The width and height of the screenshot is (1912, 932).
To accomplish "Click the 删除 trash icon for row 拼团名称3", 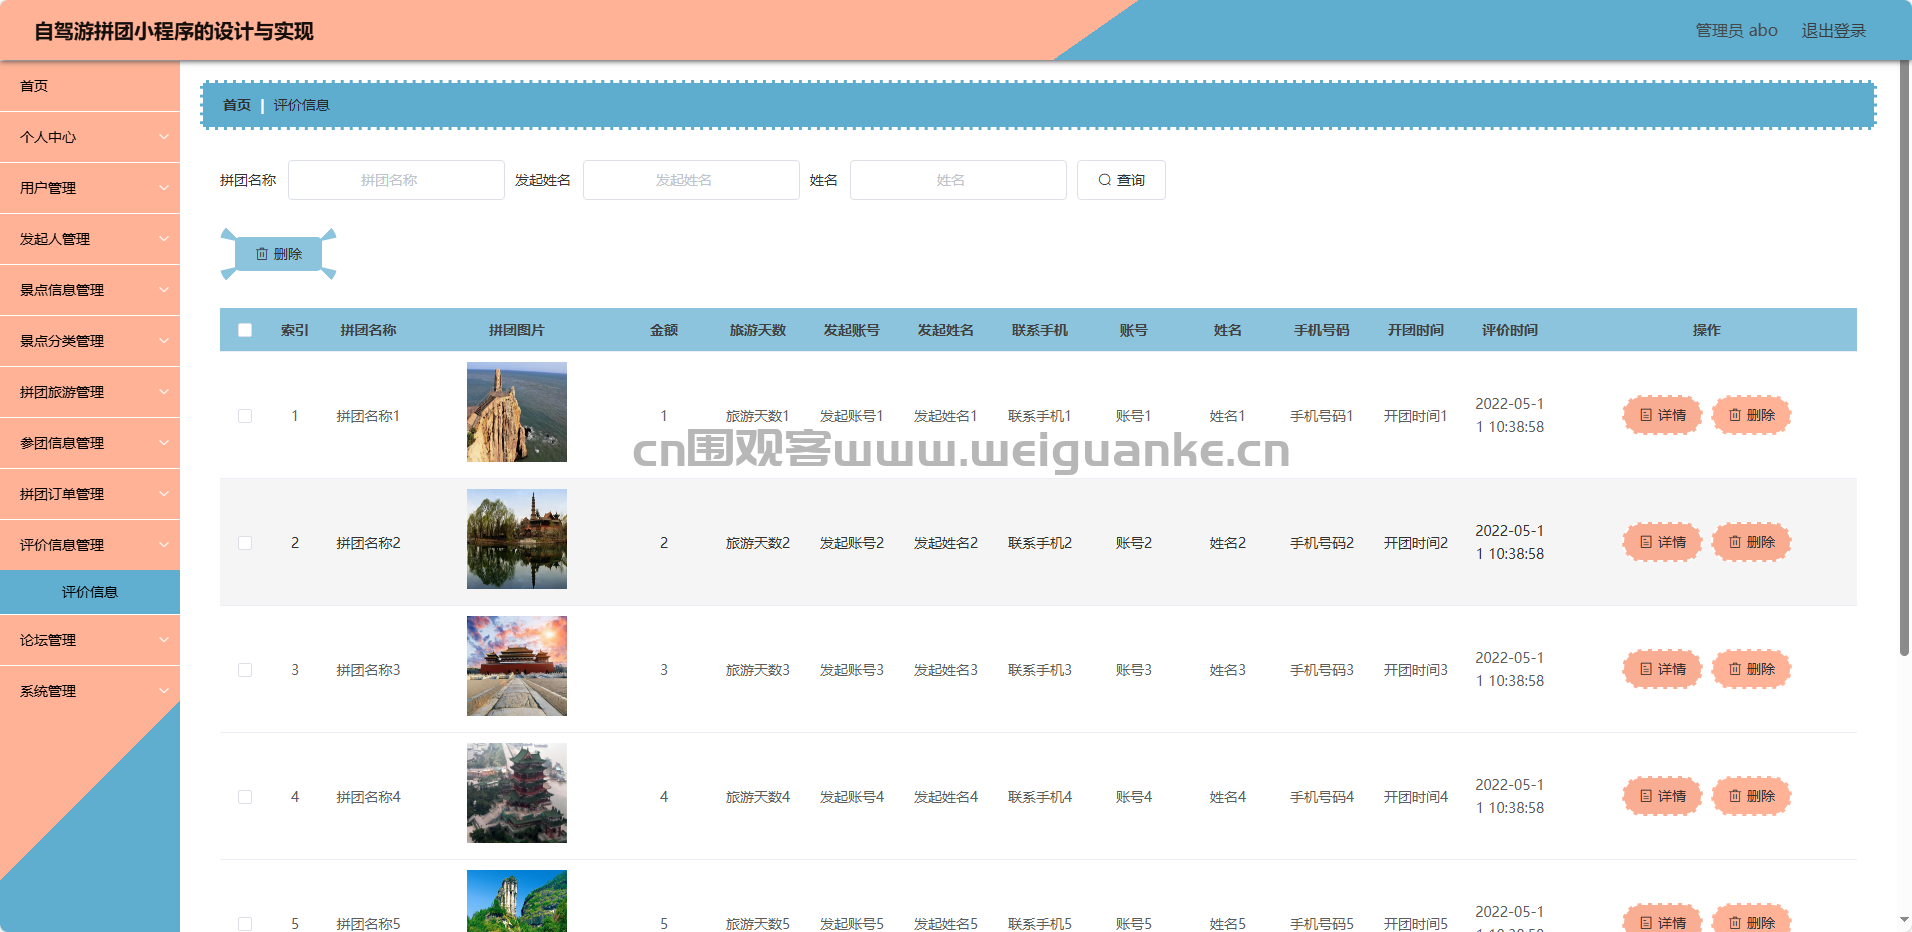I will [1735, 669].
